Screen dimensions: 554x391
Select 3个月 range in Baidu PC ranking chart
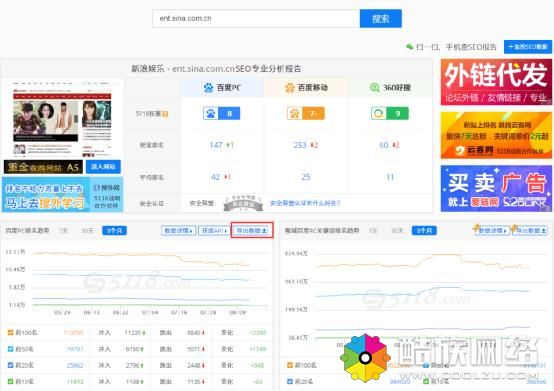tap(114, 231)
